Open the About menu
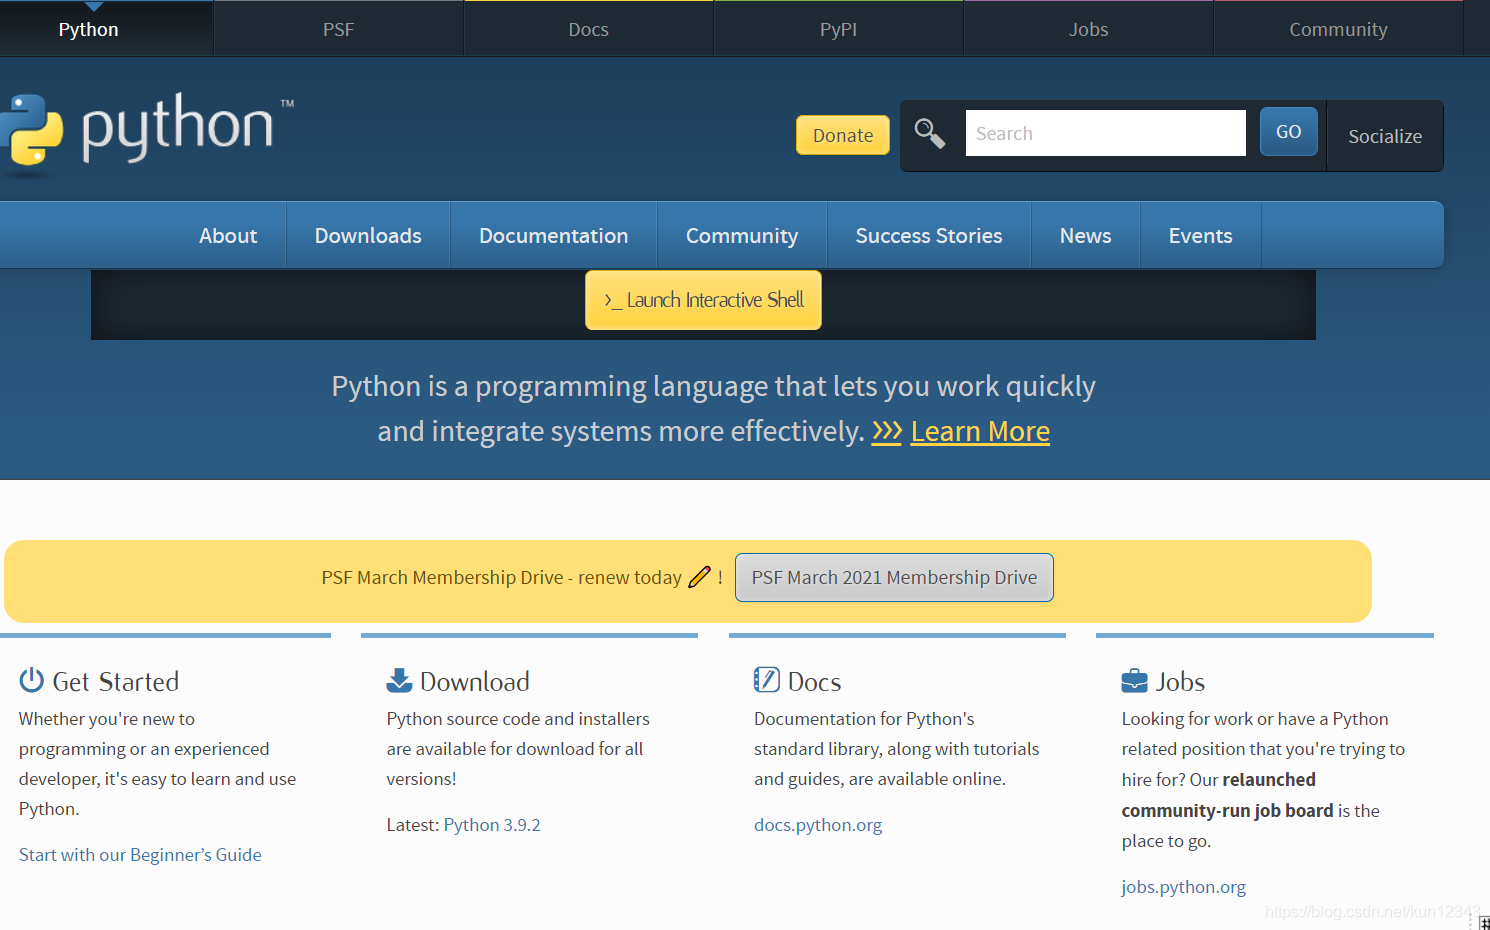Image resolution: width=1490 pixels, height=930 pixels. click(x=228, y=235)
